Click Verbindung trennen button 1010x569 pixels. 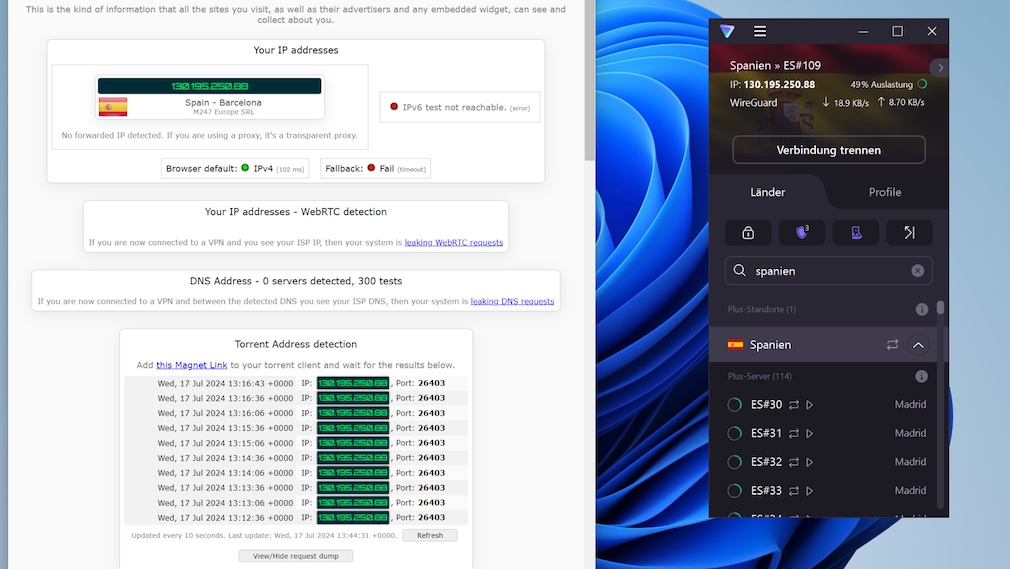[x=828, y=150]
